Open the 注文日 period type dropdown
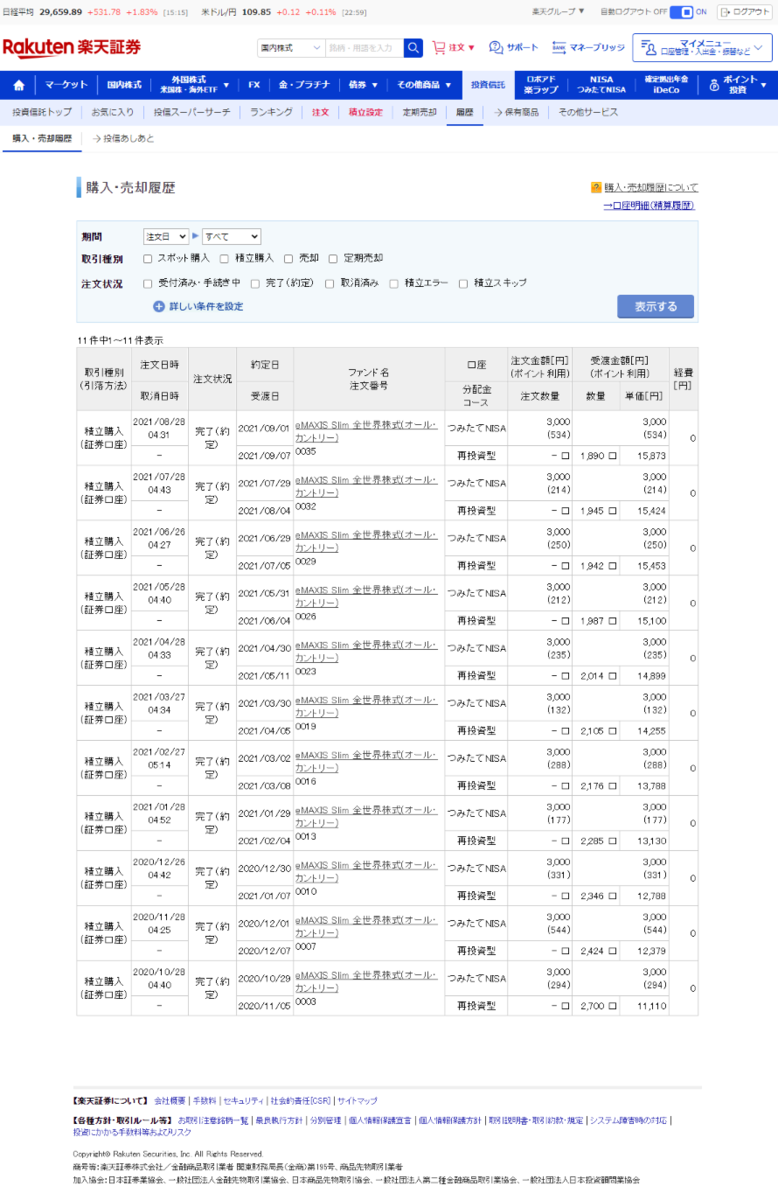 point(165,237)
